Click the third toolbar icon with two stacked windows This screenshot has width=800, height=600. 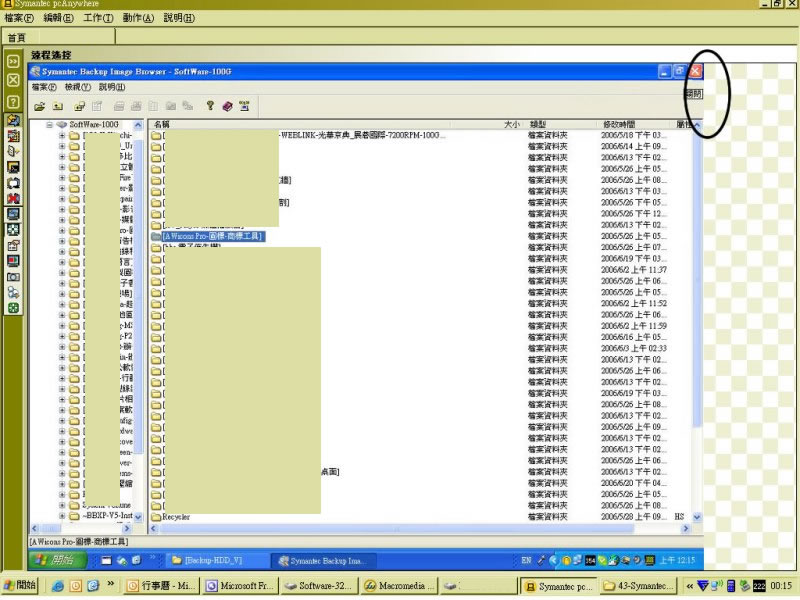(x=80, y=106)
